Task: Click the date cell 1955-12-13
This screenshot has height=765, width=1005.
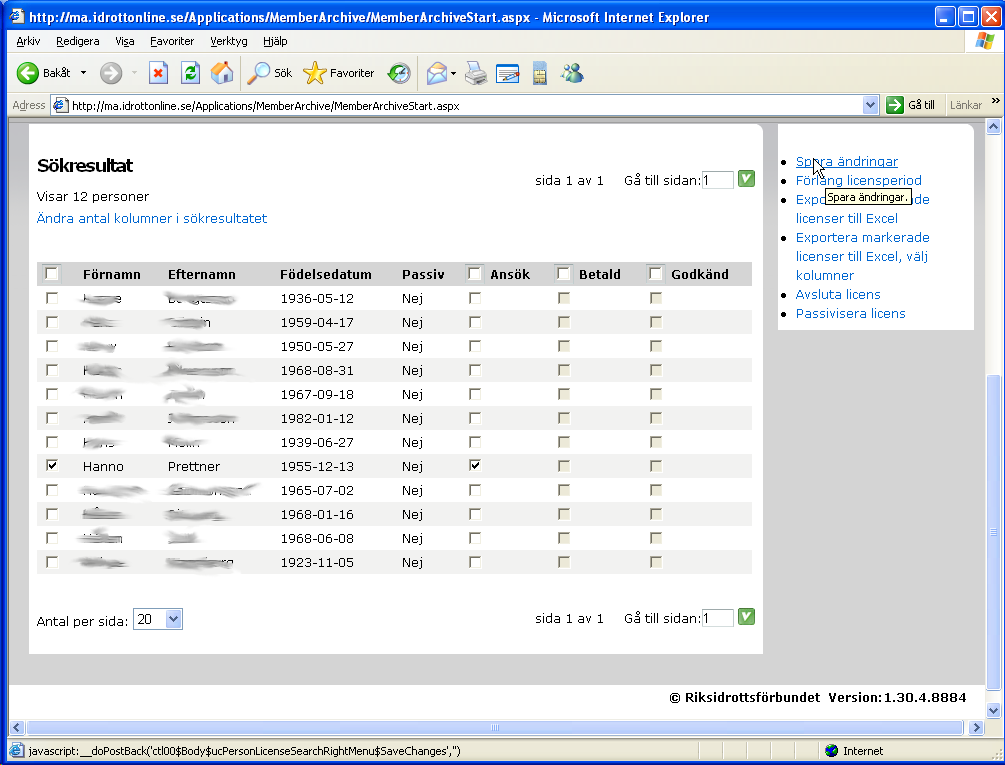Action: (317, 466)
